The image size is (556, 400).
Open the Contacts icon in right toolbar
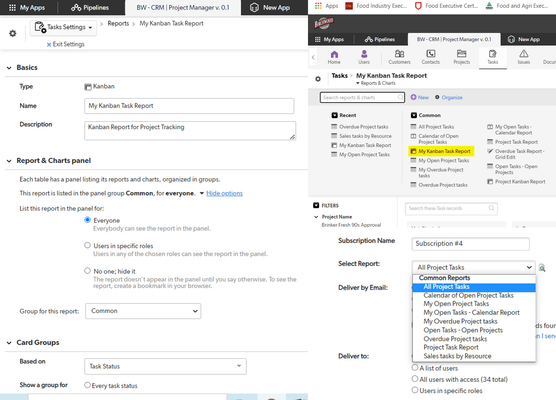click(430, 54)
